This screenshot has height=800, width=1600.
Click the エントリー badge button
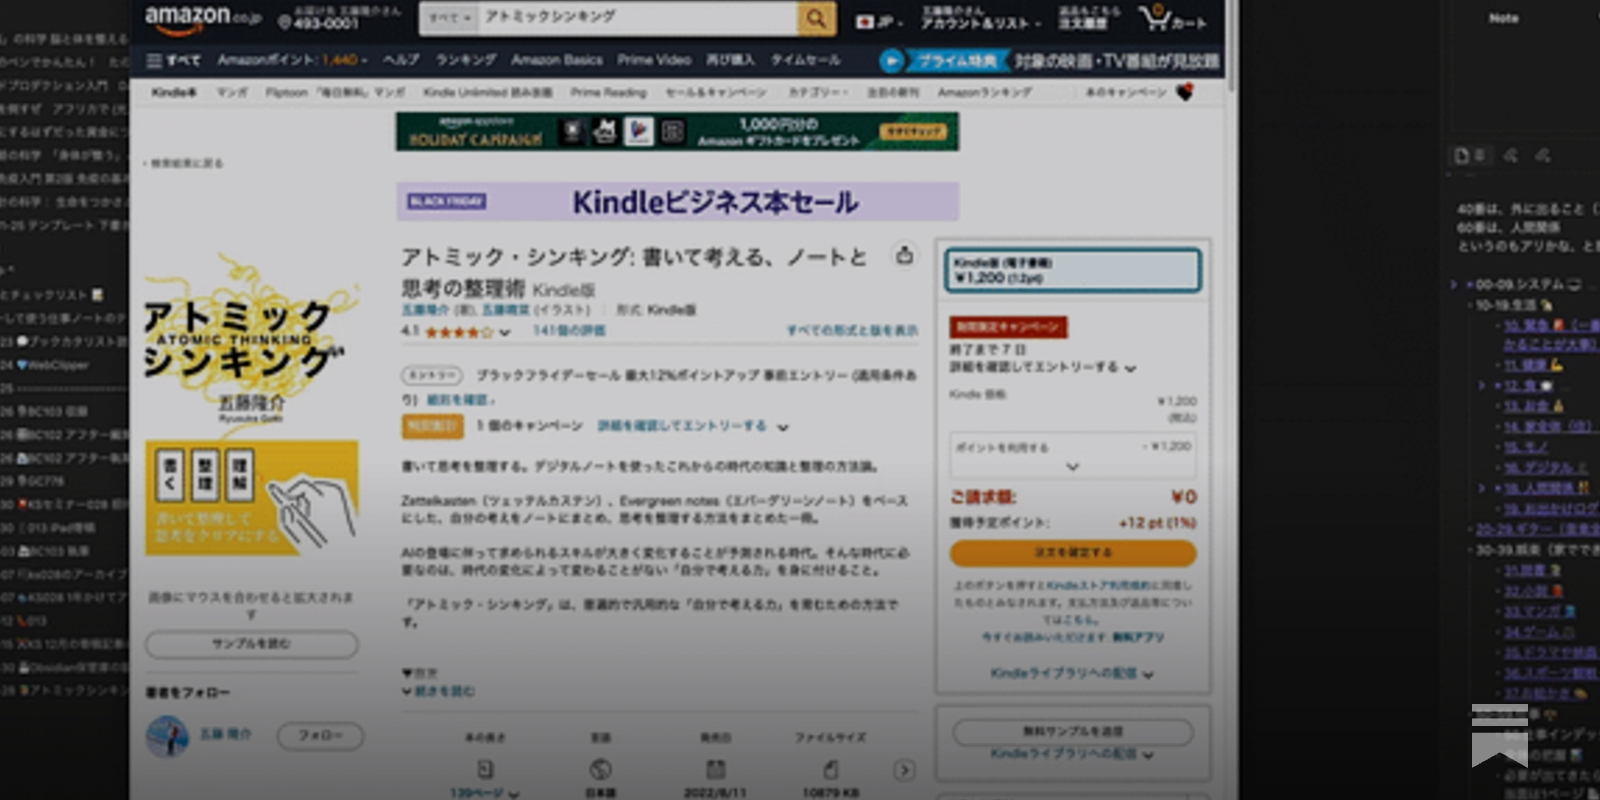[x=431, y=375]
